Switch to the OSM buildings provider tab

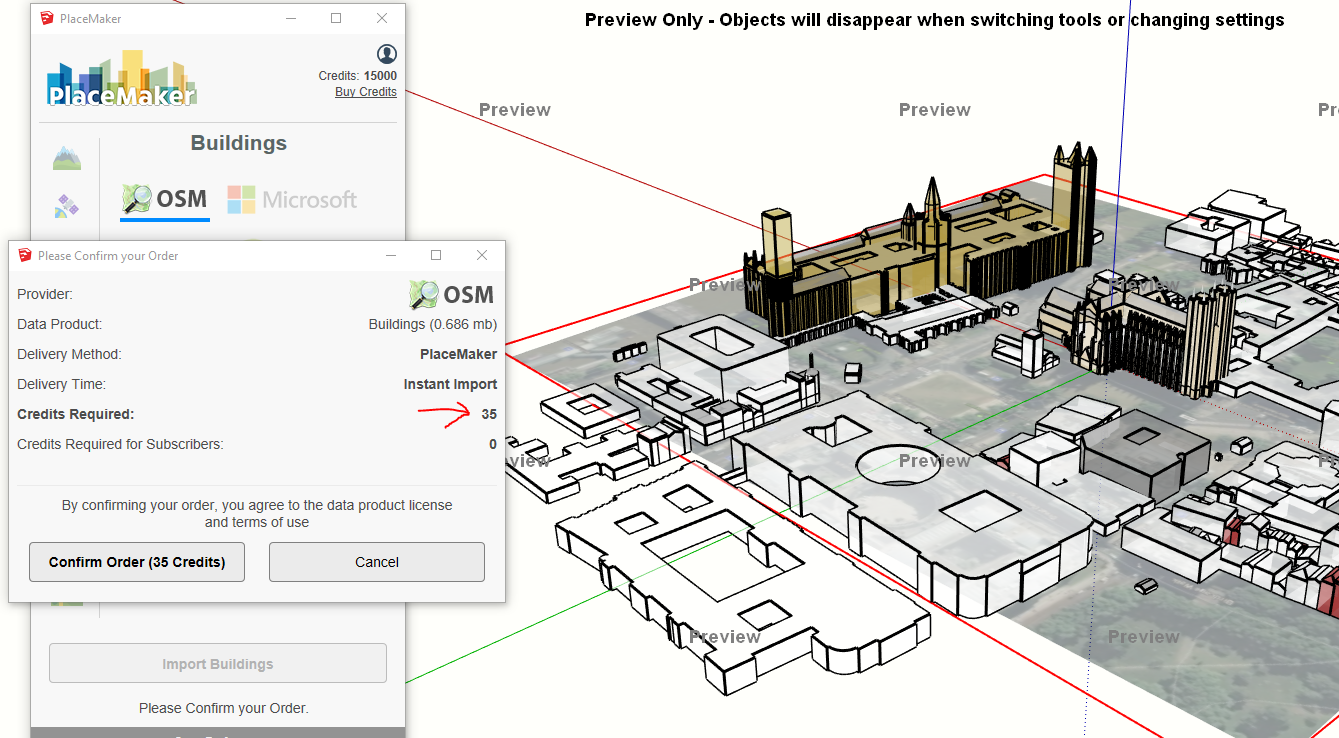pos(165,200)
